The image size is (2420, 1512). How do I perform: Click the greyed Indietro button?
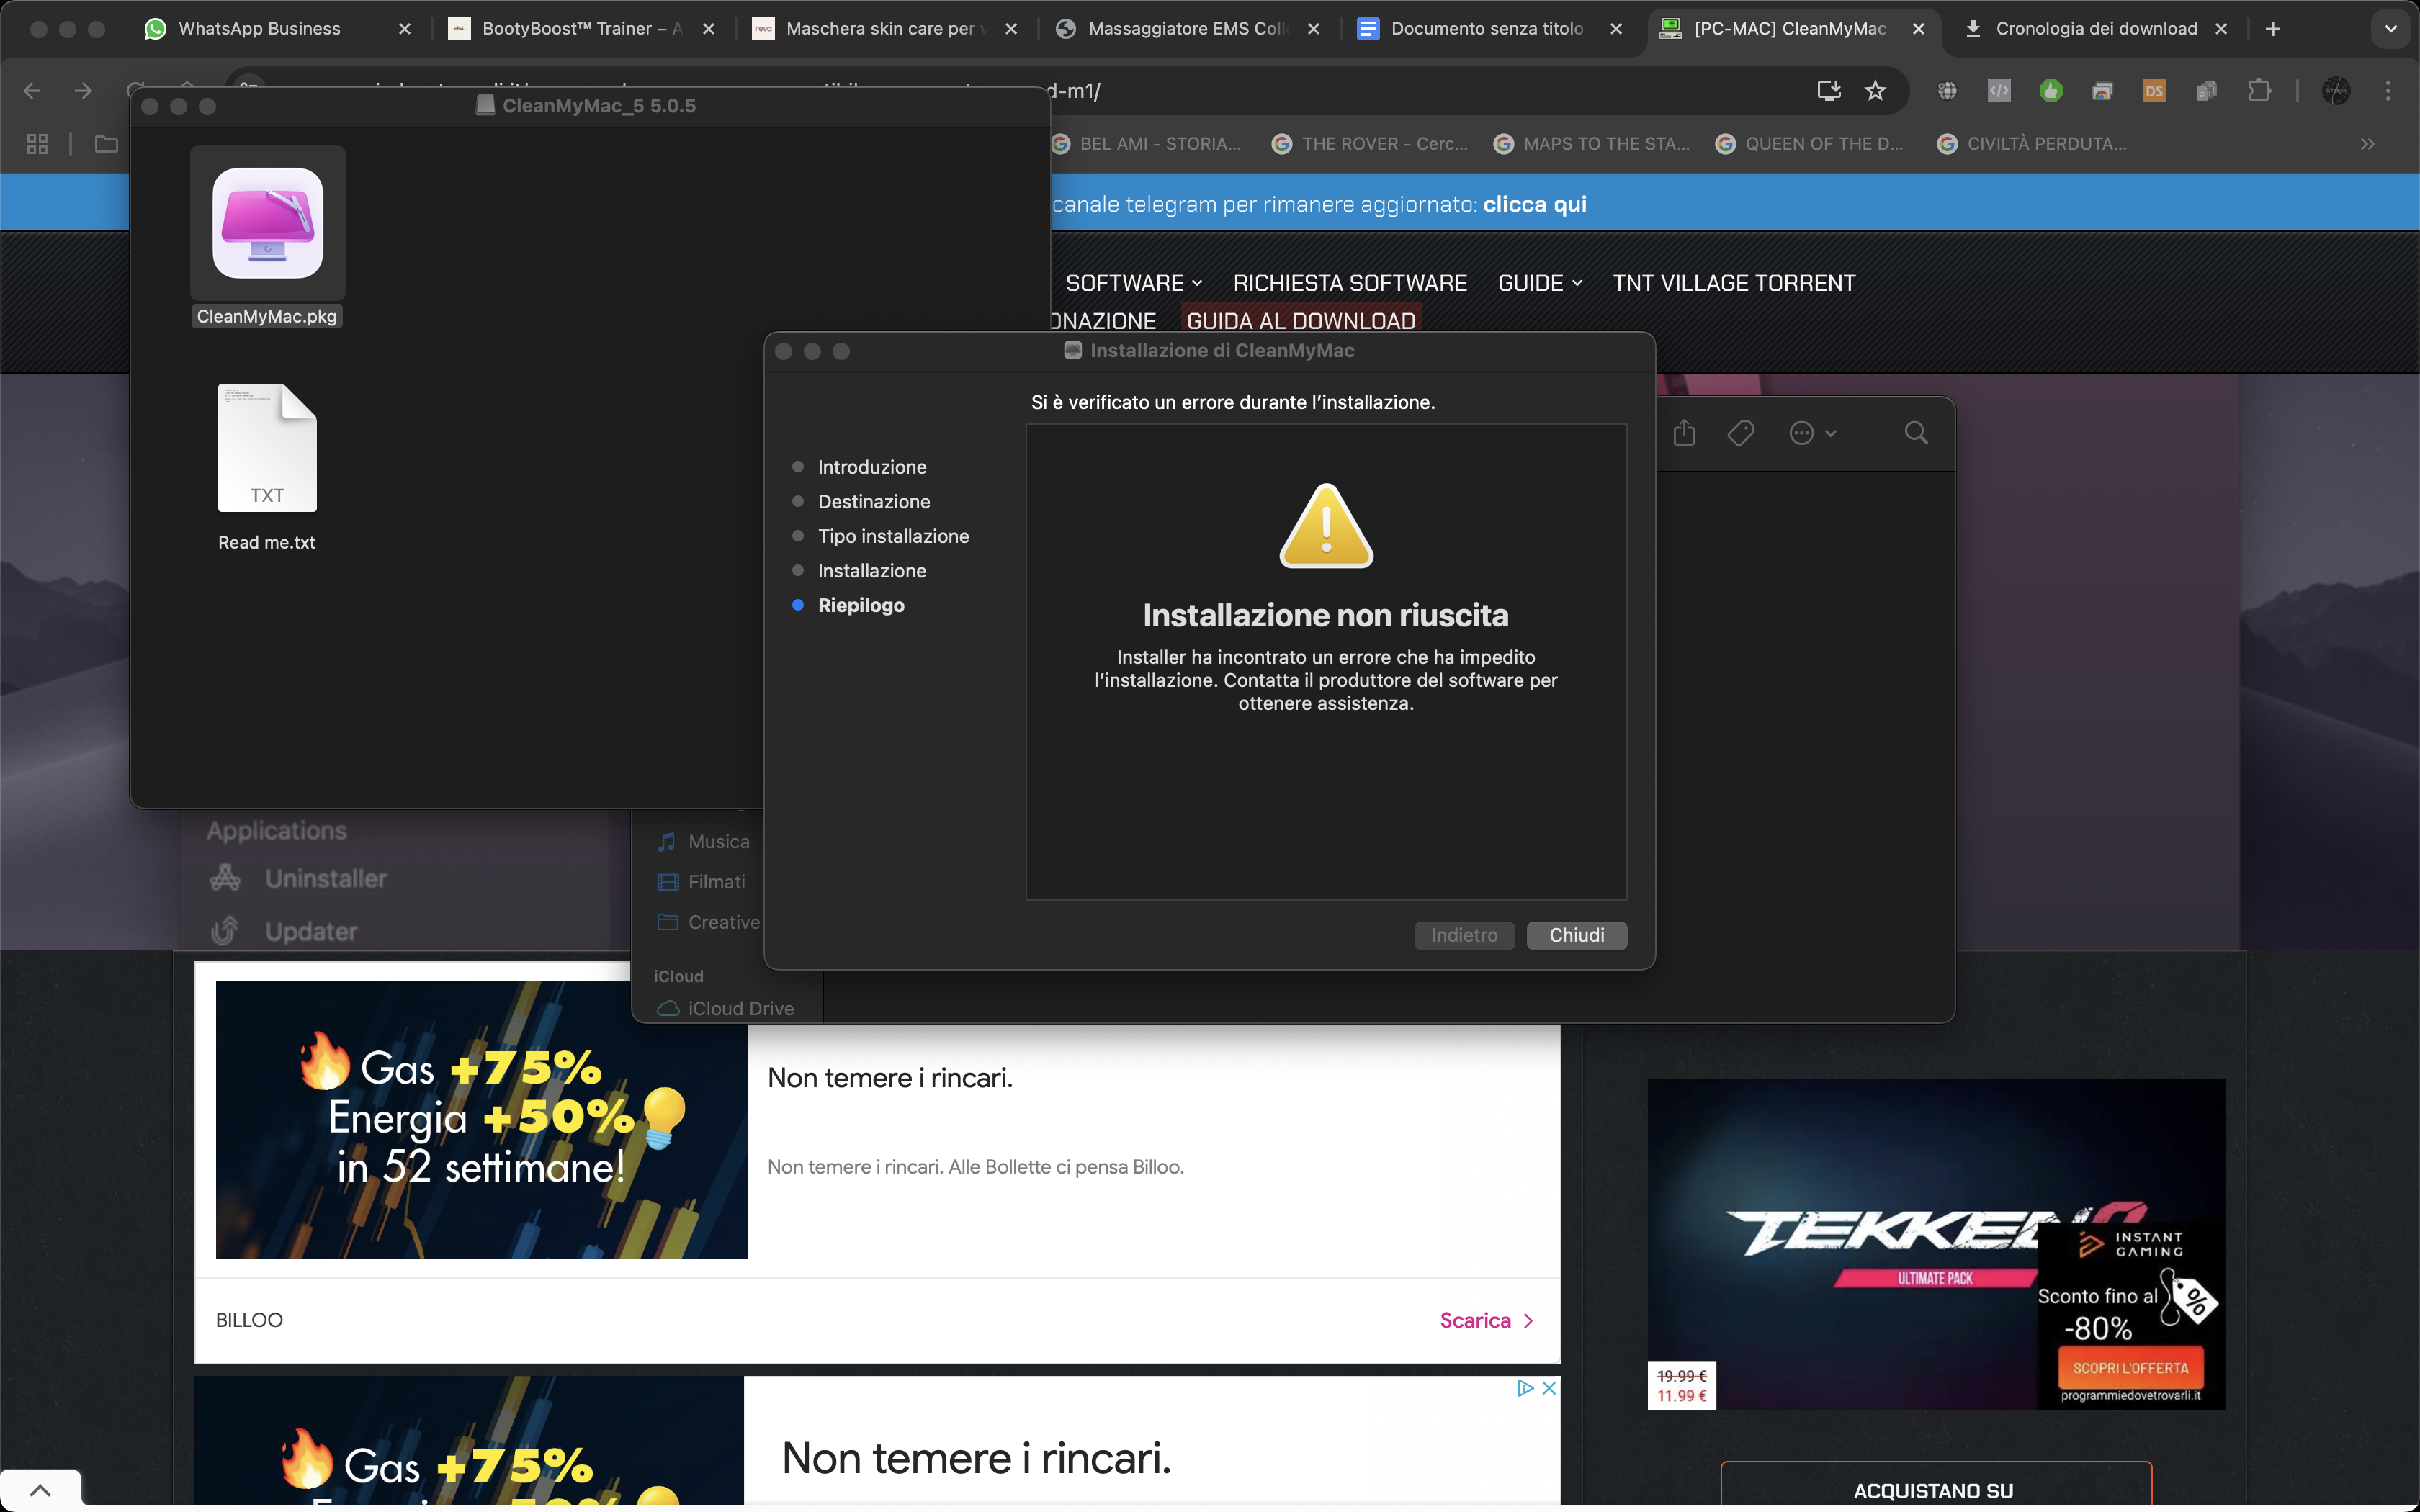click(1464, 935)
